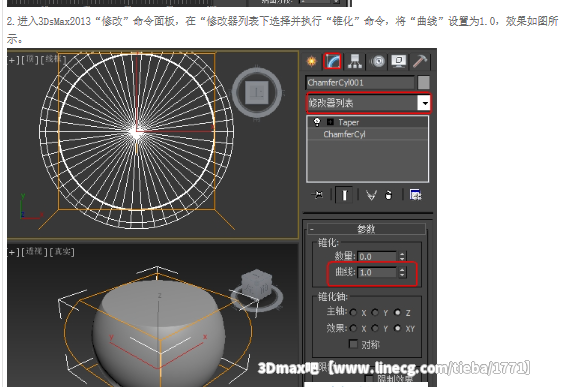
Task: Select the X primary axis radio button
Action: click(x=353, y=313)
